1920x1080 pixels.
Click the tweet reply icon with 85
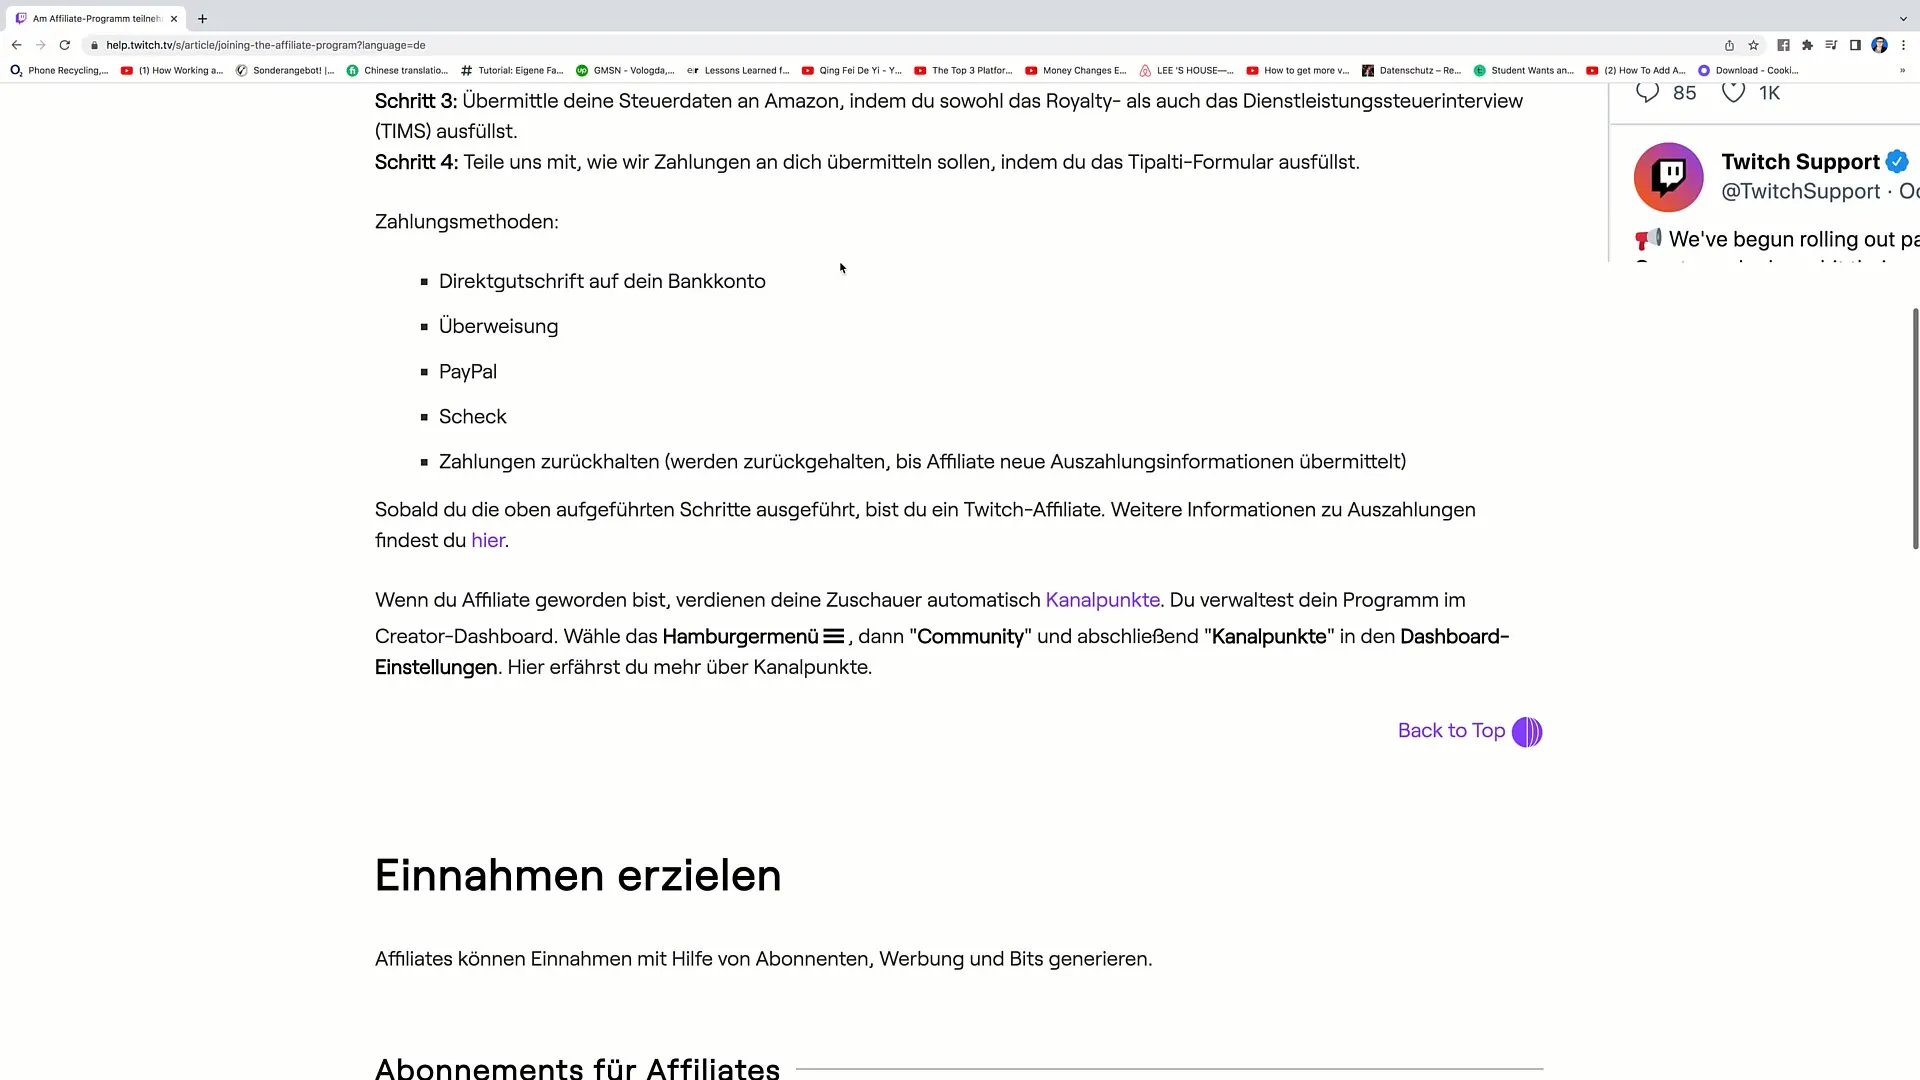point(1648,92)
